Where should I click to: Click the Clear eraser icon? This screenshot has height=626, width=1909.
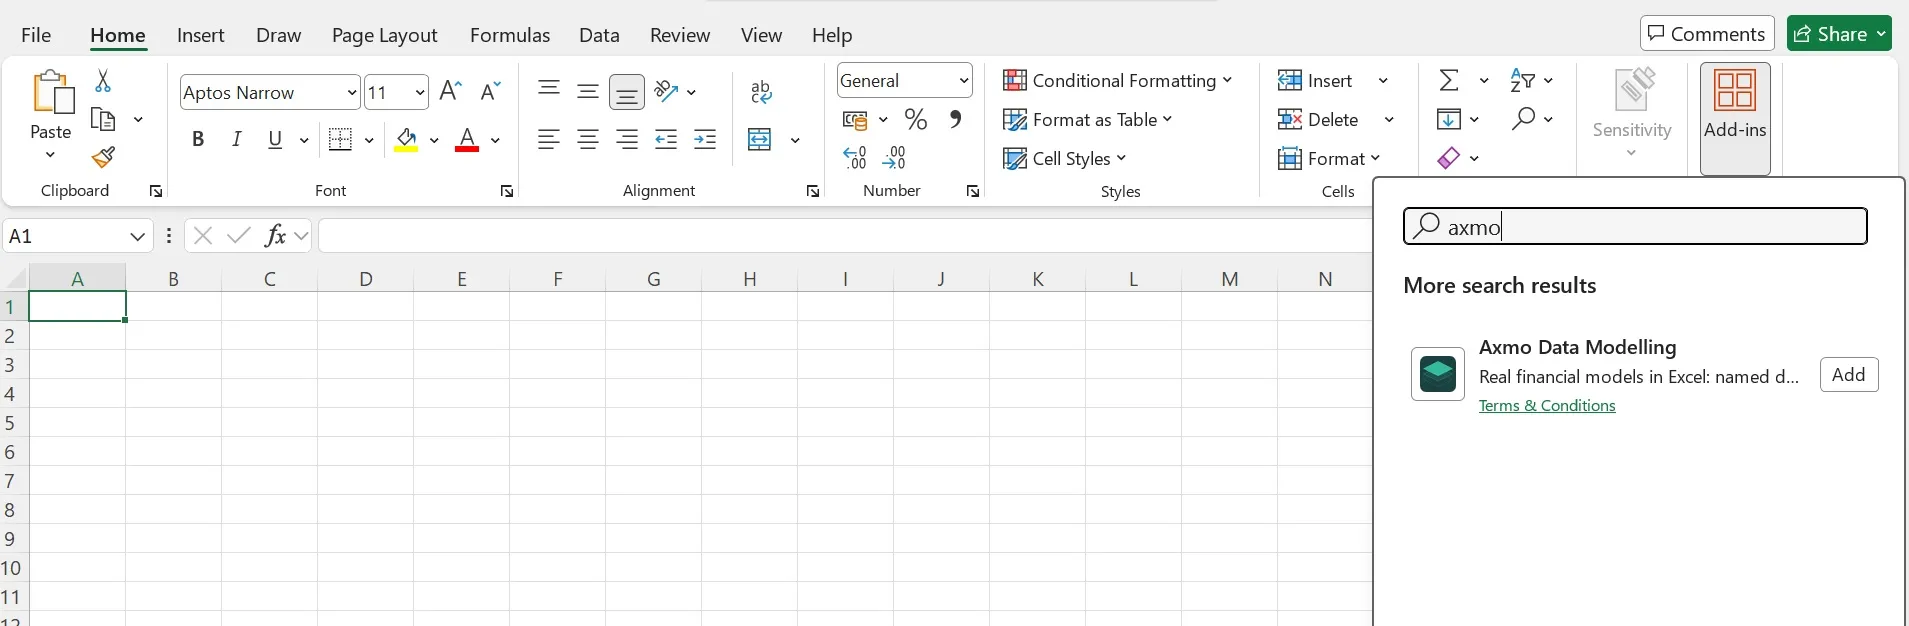click(1449, 158)
